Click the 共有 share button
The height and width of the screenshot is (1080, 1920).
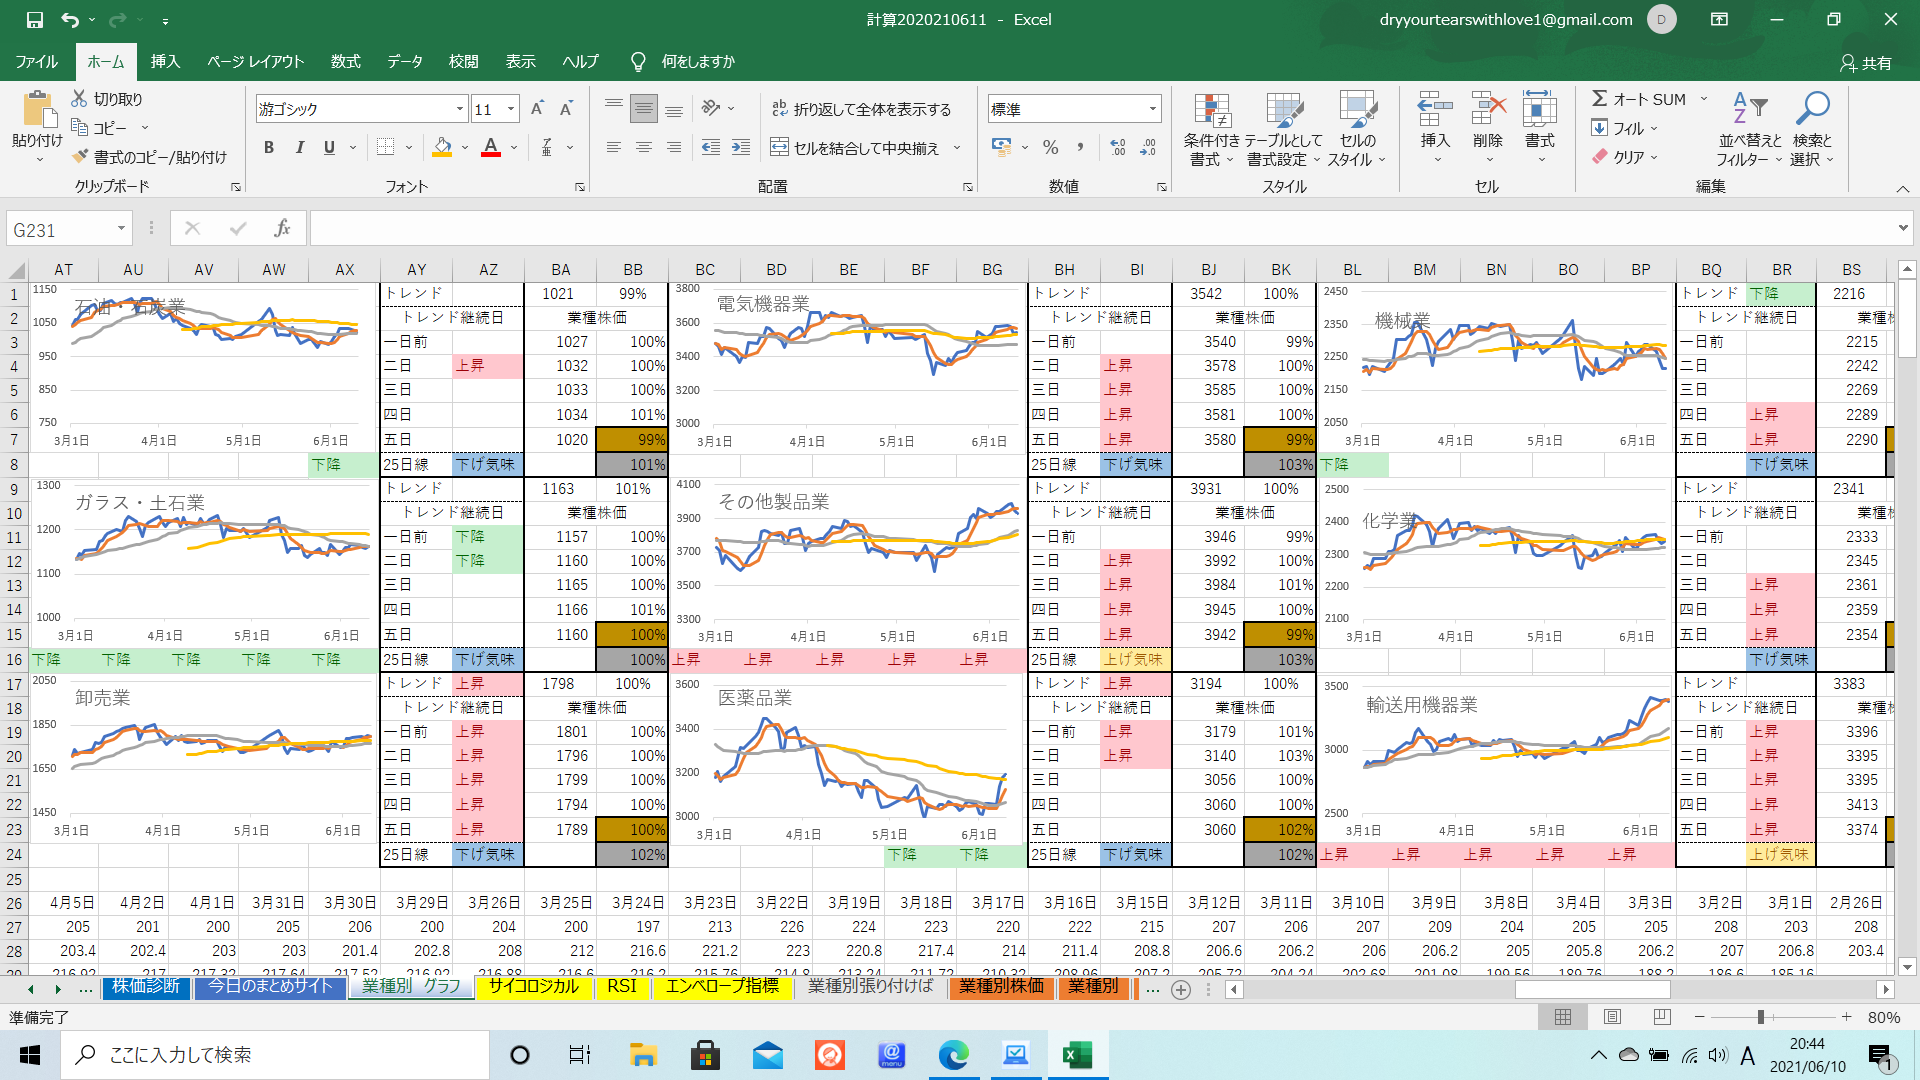(x=1866, y=62)
